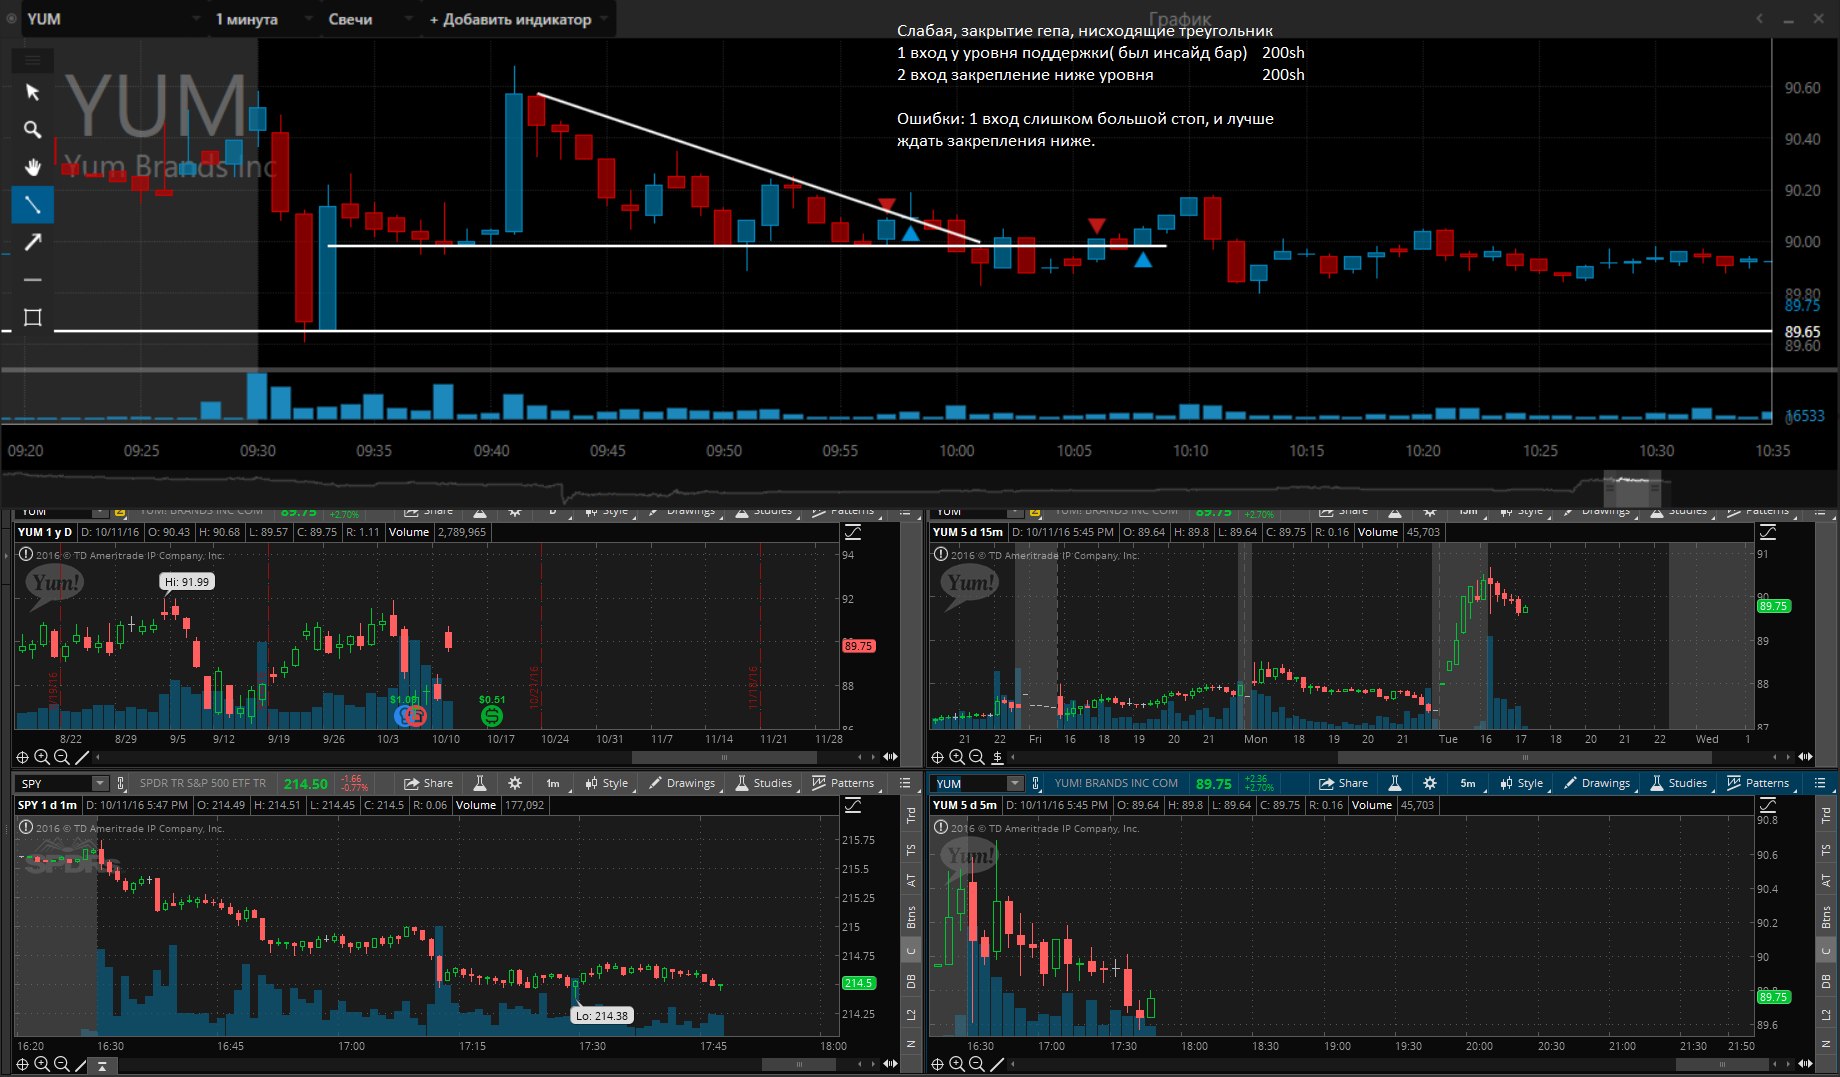Open chart settings gear in SPY chart

coord(514,783)
